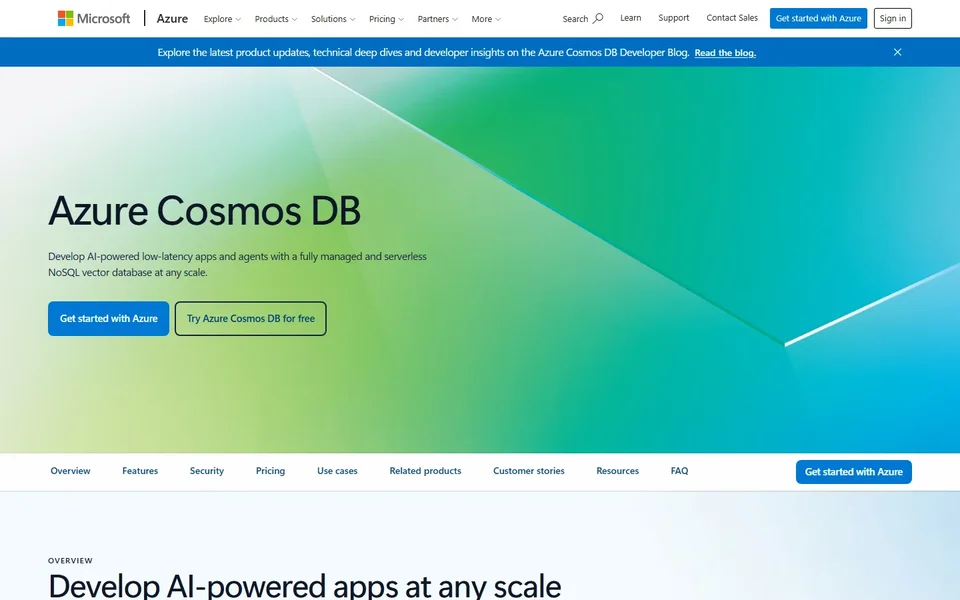Viewport: 960px width, 600px height.
Task: Open the Support link in header
Action: pos(673,18)
